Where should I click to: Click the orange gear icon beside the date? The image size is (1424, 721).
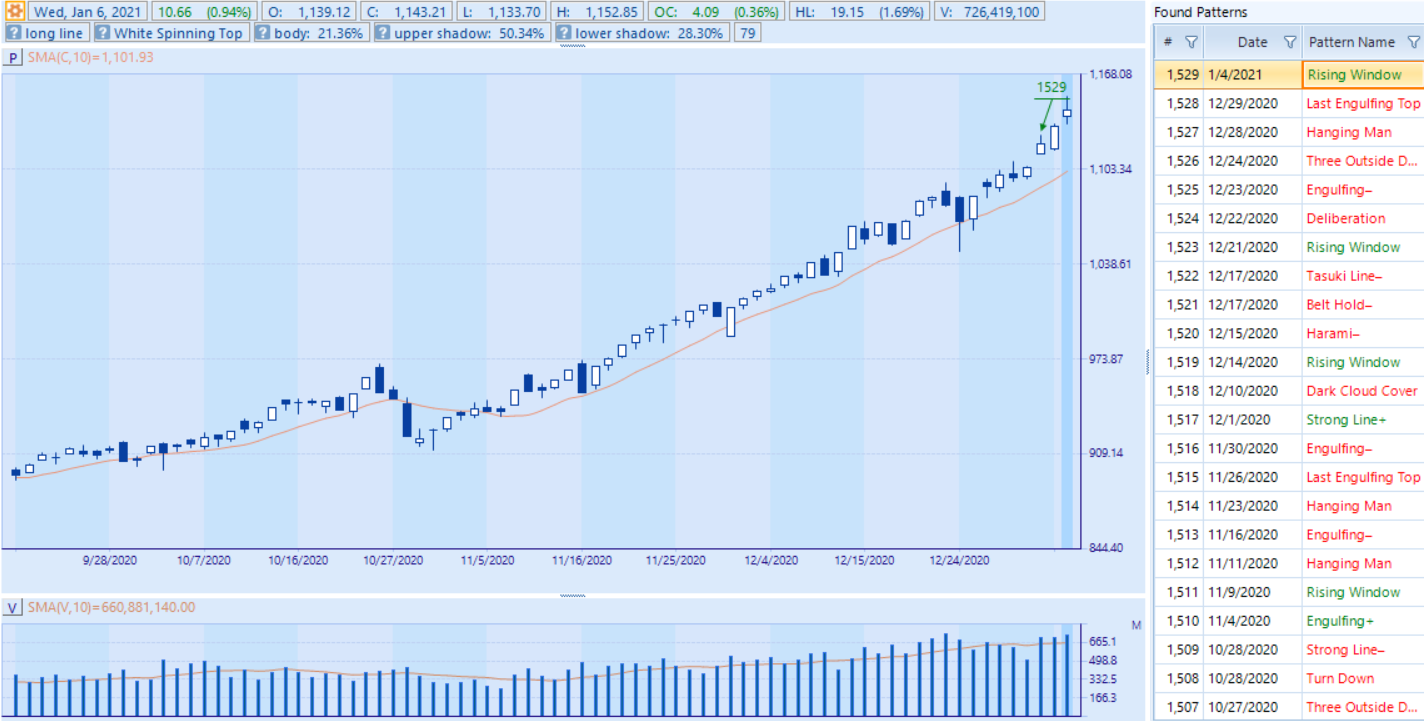click(16, 12)
